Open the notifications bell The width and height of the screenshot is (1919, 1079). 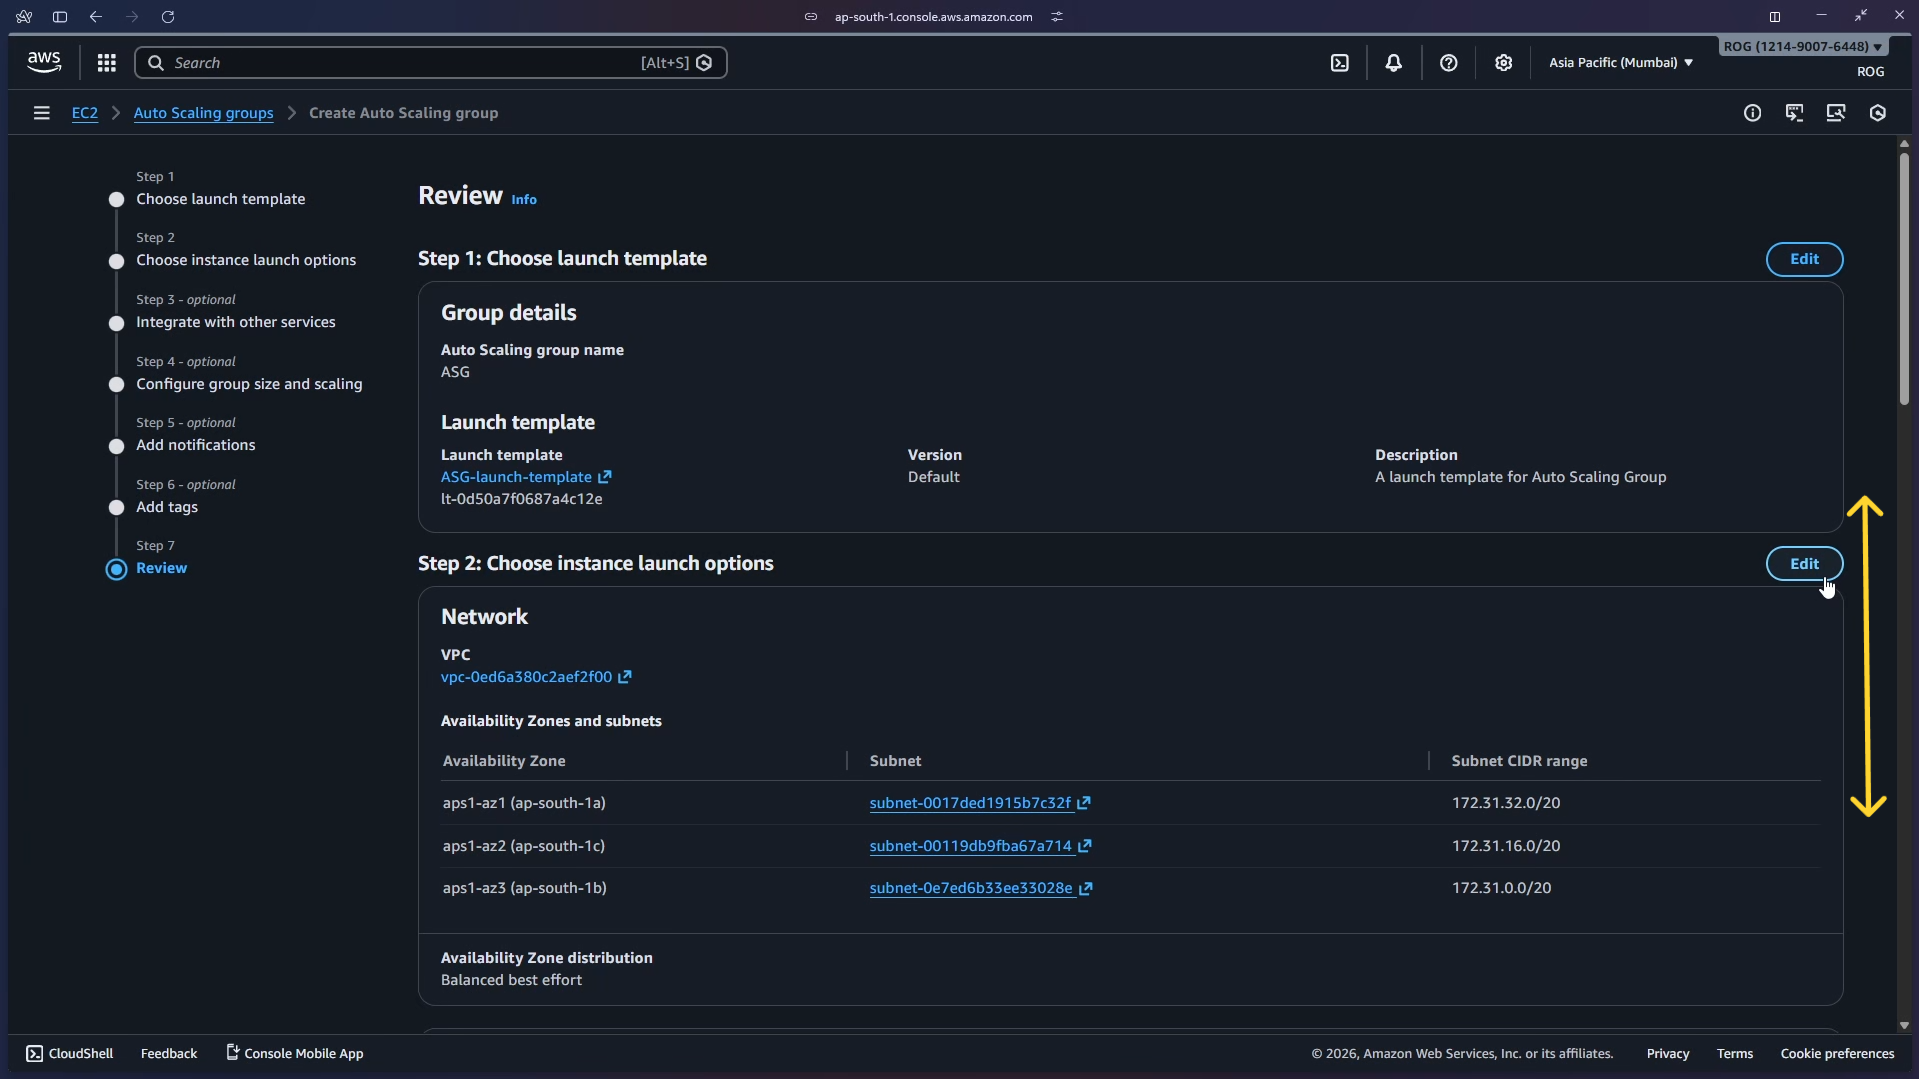(x=1394, y=62)
